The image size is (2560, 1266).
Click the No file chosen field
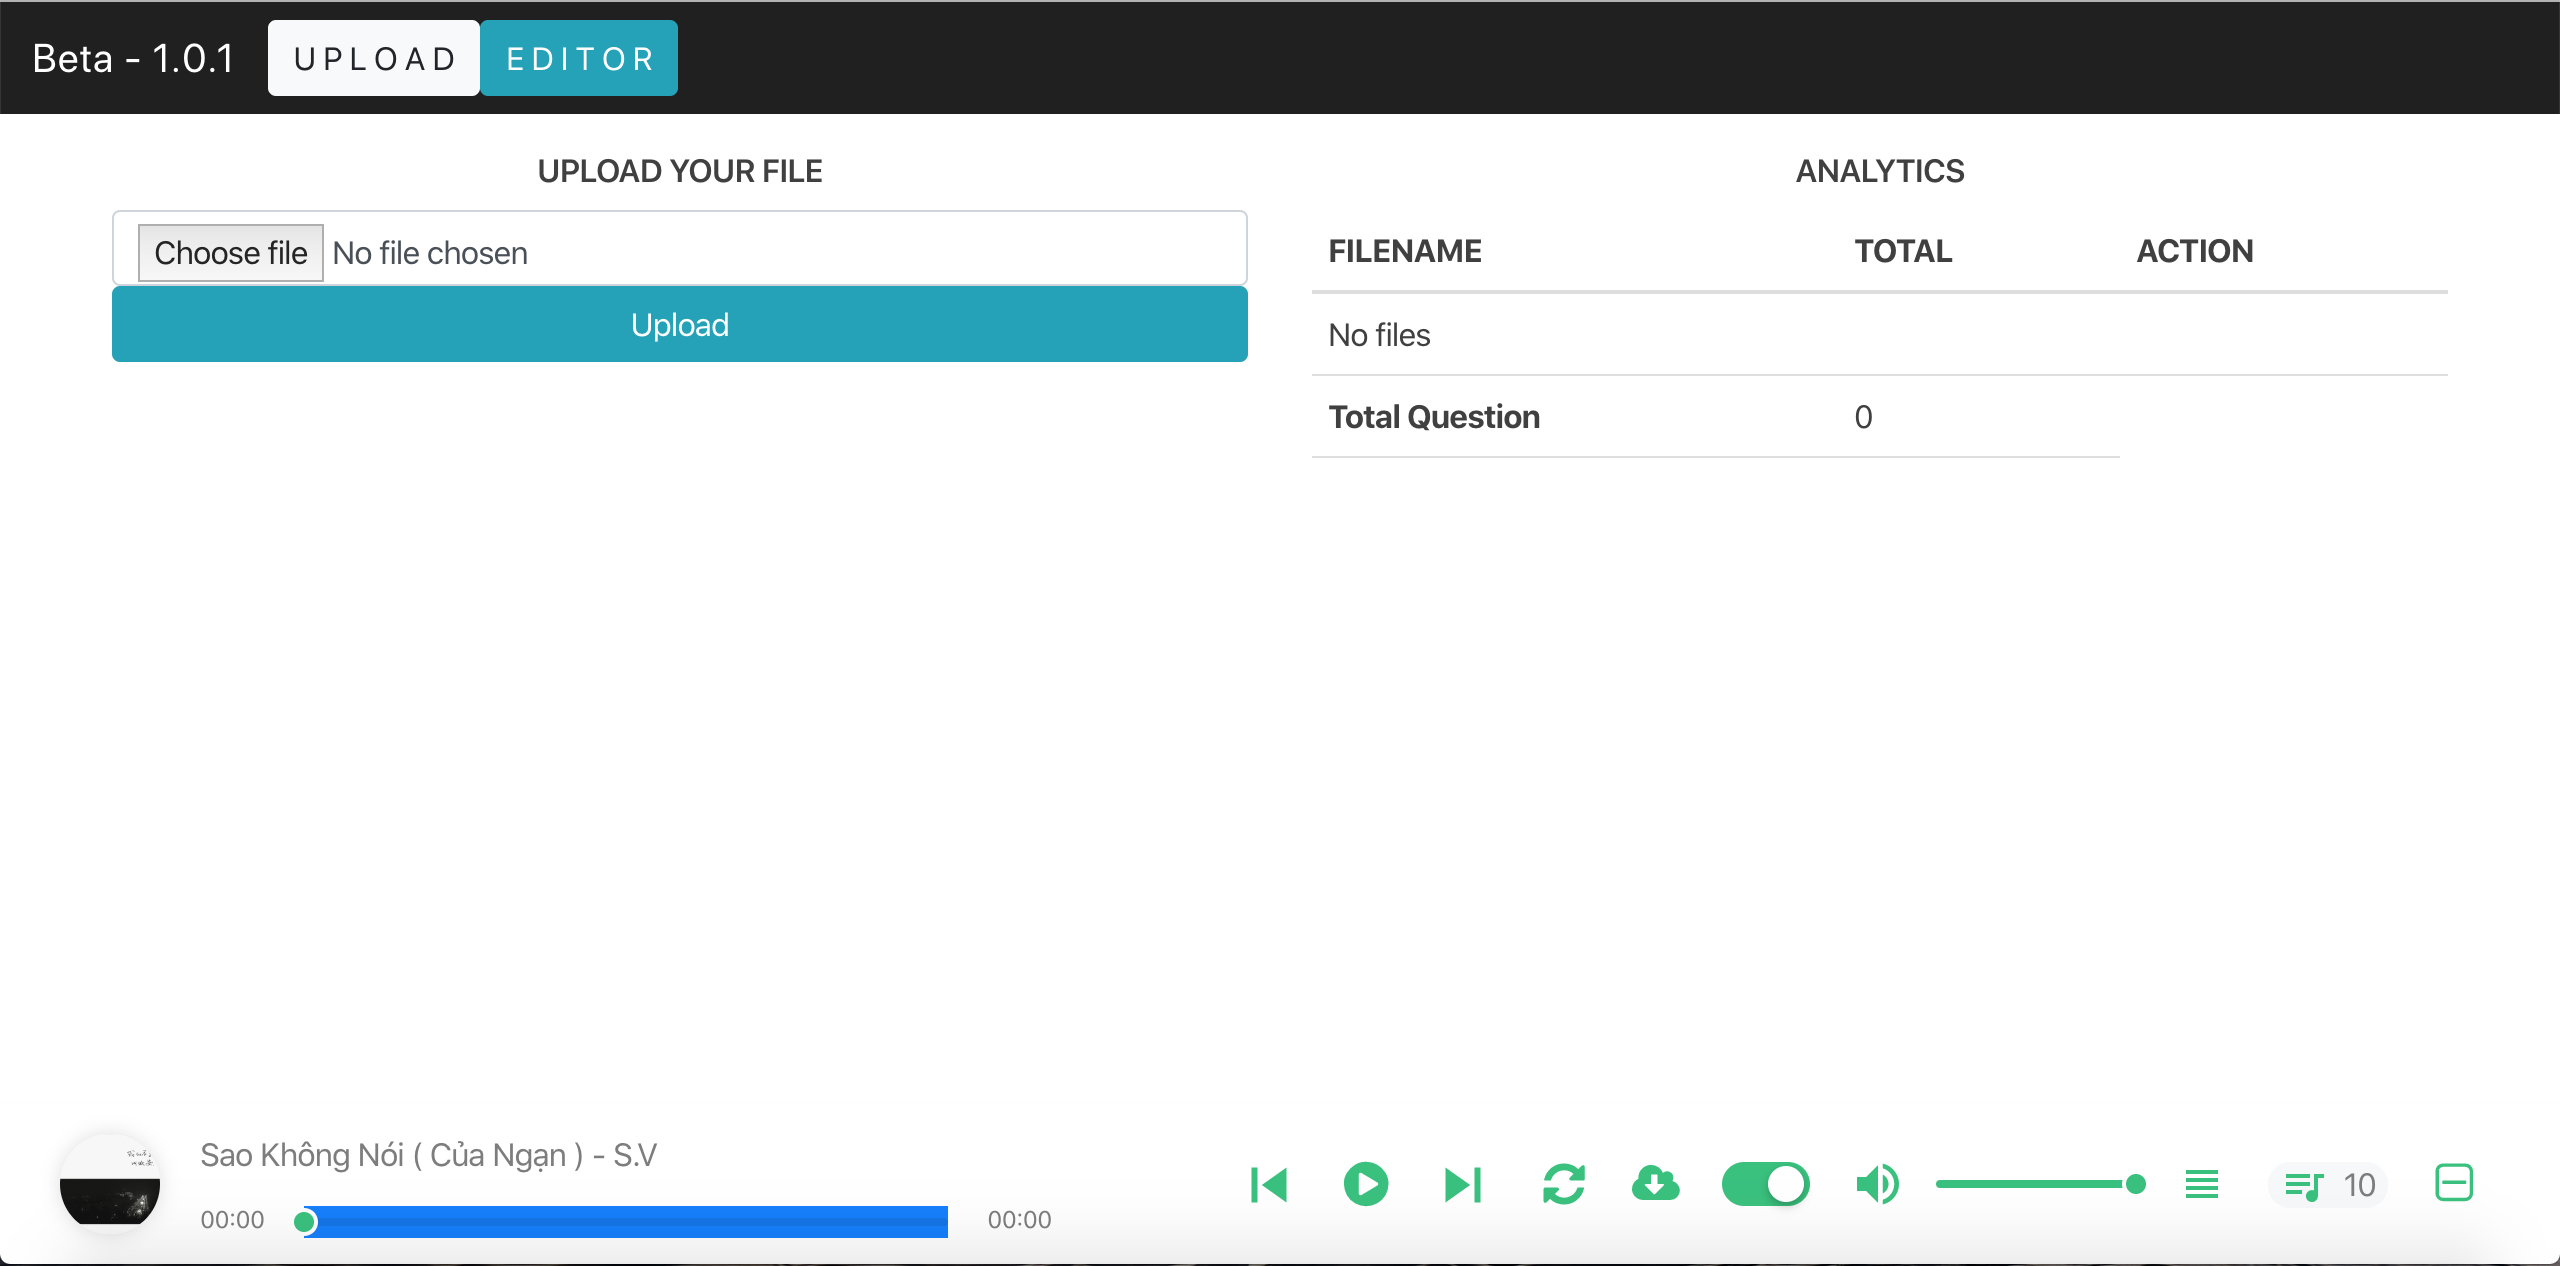point(430,253)
